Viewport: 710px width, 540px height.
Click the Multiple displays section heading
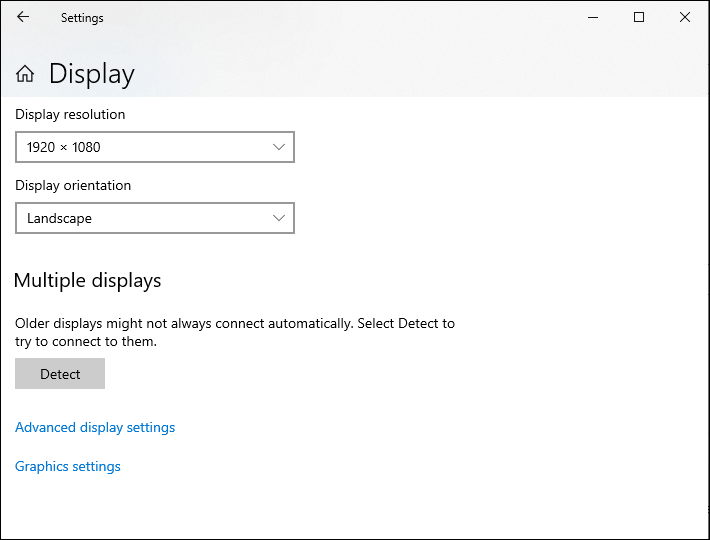click(88, 281)
